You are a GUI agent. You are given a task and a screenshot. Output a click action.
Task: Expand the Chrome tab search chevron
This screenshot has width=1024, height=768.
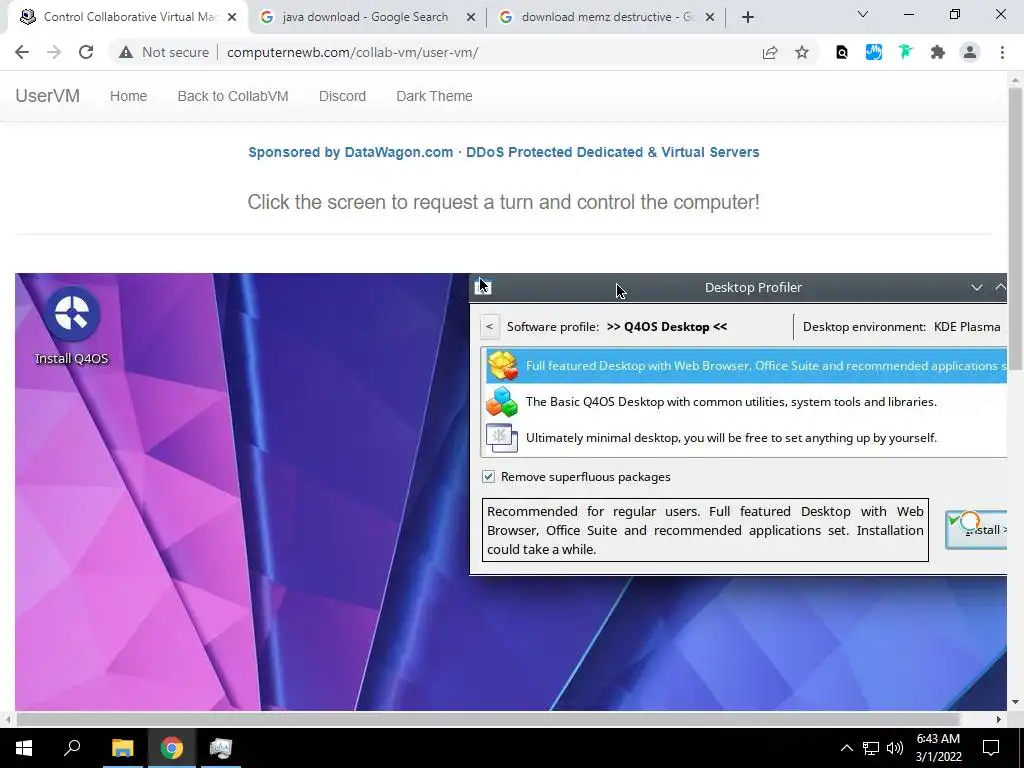[x=863, y=14]
